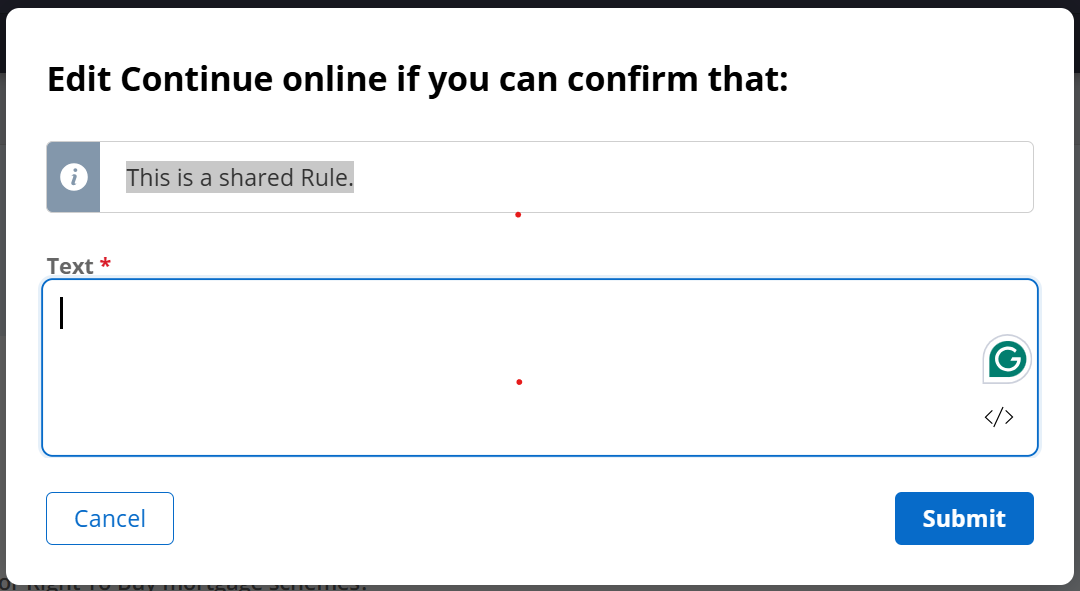Click the partly hidden page text below the dialog
The height and width of the screenshot is (591, 1080).
(x=200, y=585)
